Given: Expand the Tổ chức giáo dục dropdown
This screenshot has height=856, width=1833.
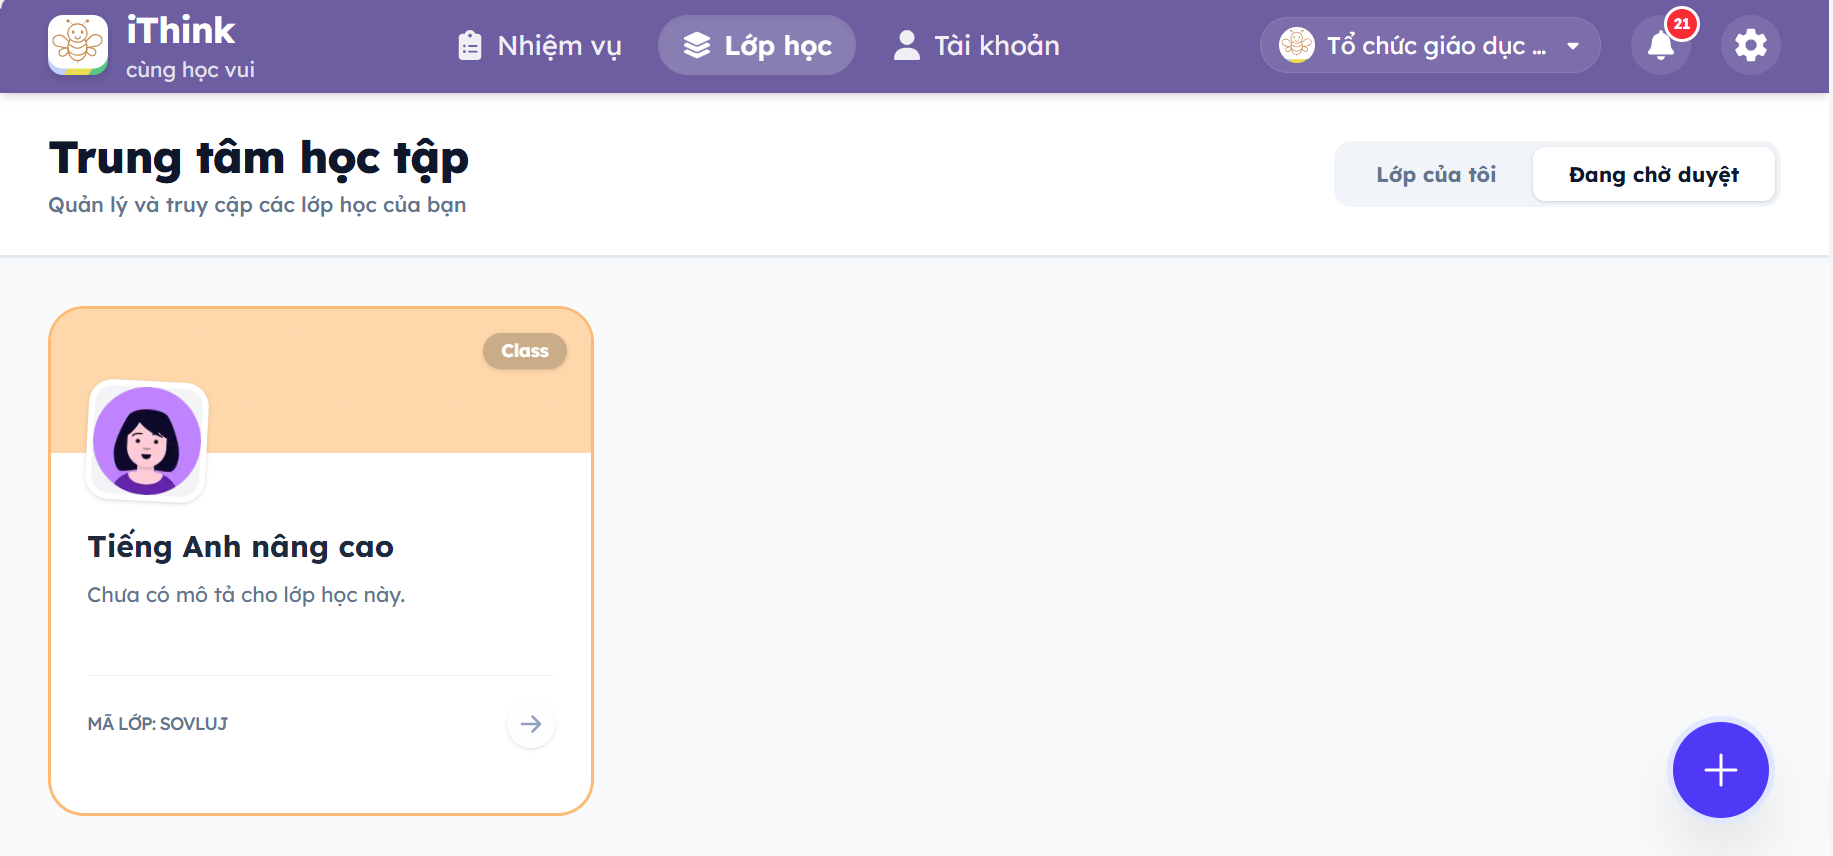Looking at the screenshot, I should tap(1428, 45).
